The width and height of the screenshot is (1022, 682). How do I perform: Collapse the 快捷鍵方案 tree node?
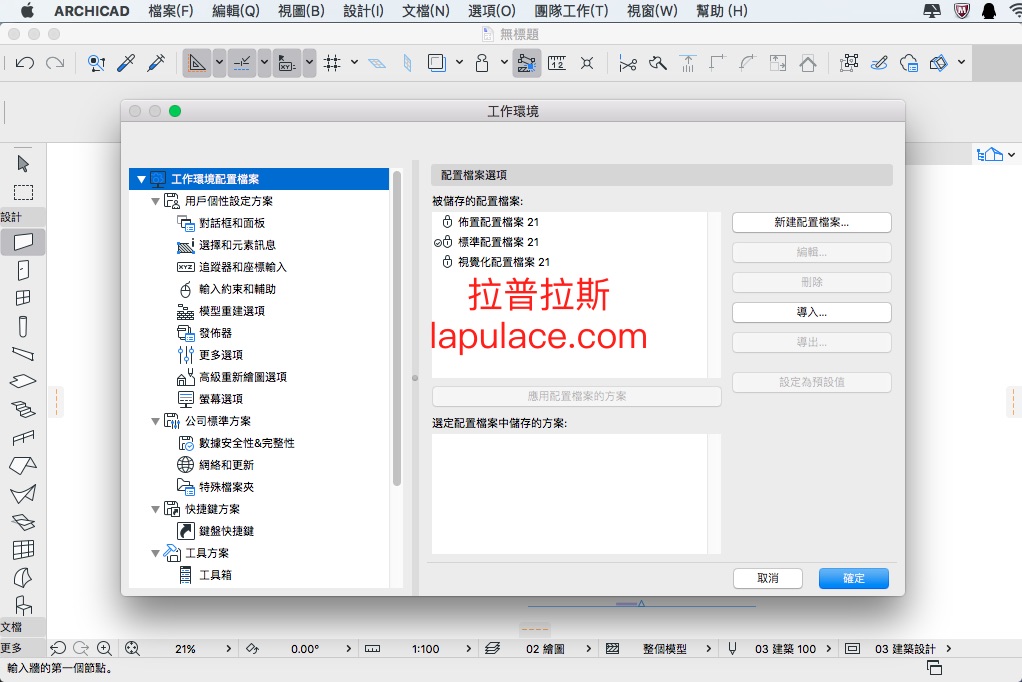tap(155, 509)
